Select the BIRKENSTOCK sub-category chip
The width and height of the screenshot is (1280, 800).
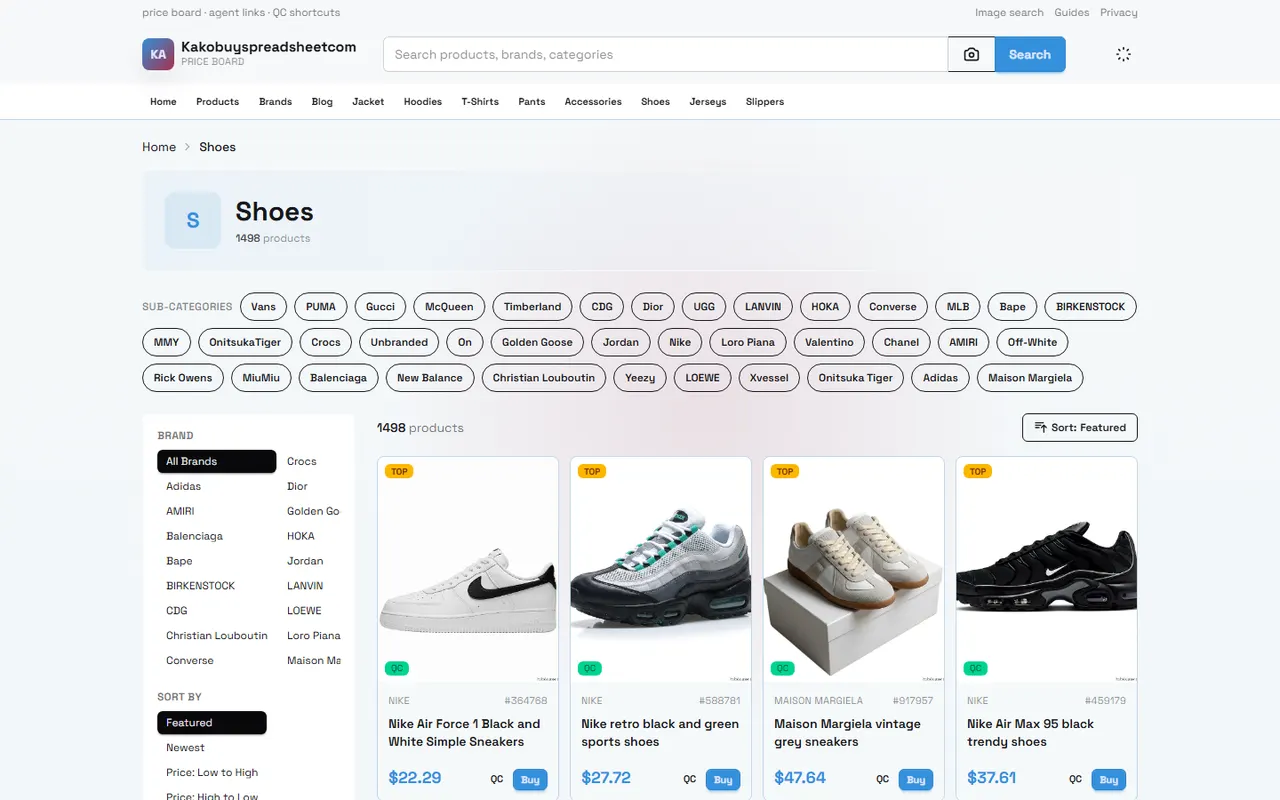point(1090,307)
